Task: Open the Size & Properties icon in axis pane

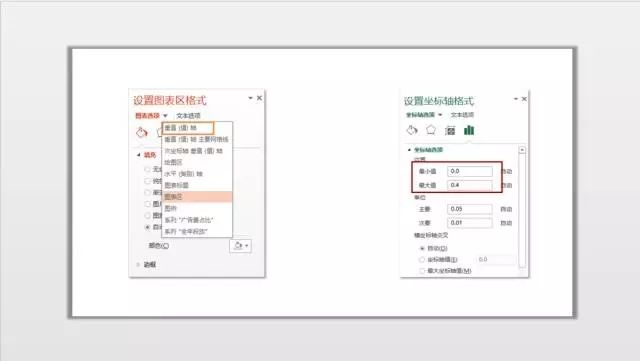Action: (450, 131)
